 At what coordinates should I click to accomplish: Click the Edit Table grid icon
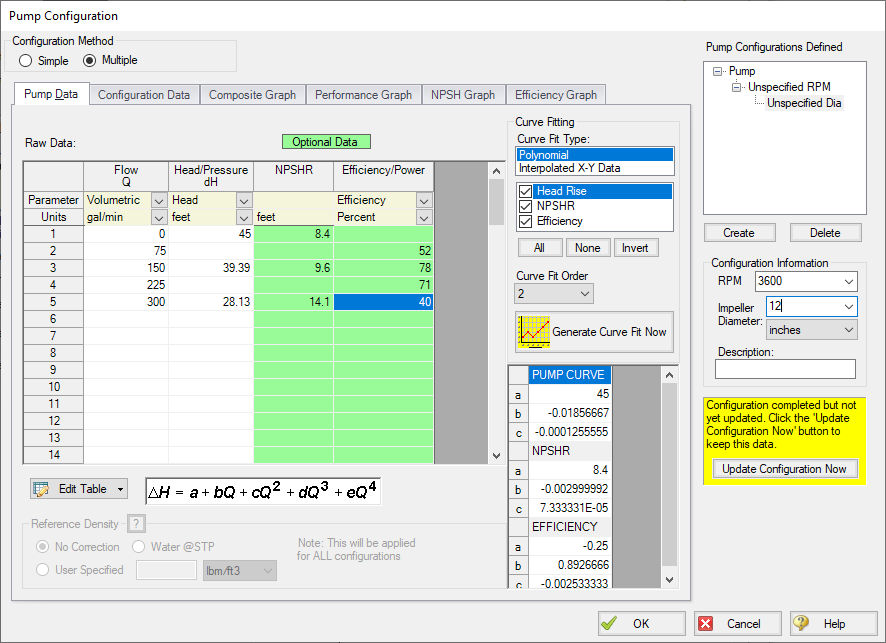[x=42, y=489]
